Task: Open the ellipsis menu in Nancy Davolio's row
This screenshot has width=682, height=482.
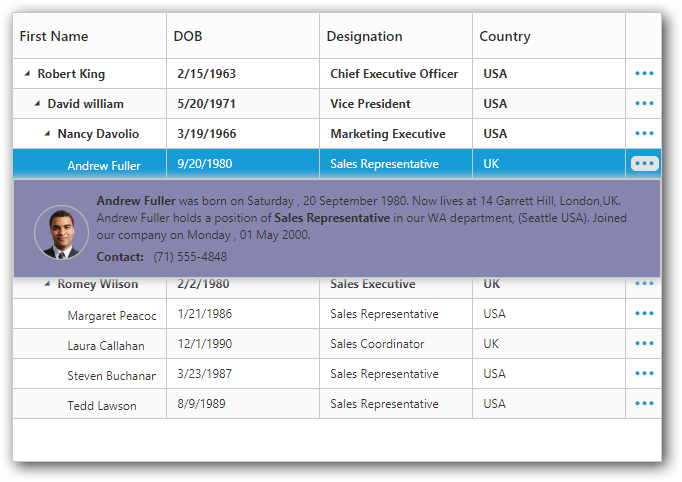Action: pos(644,133)
